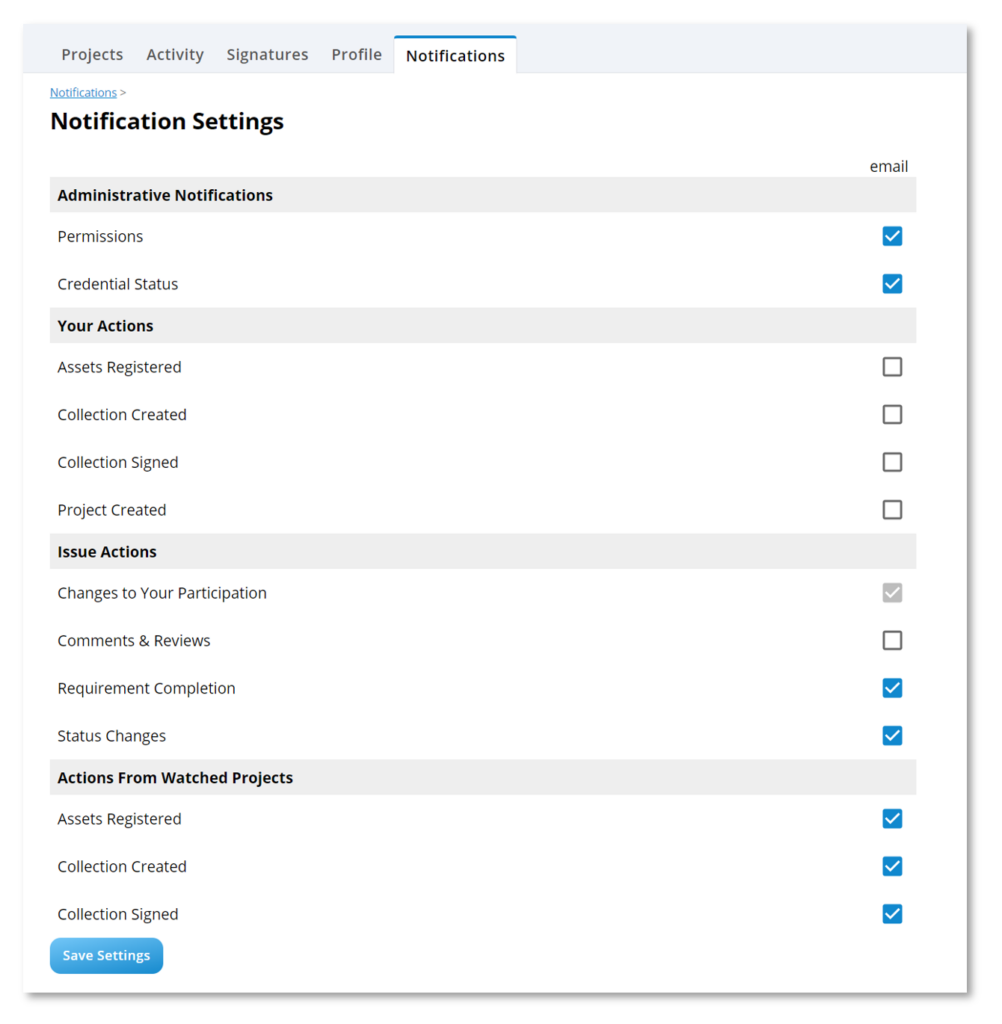The height and width of the screenshot is (1024, 1002).
Task: Open the Activity tab
Action: click(175, 54)
